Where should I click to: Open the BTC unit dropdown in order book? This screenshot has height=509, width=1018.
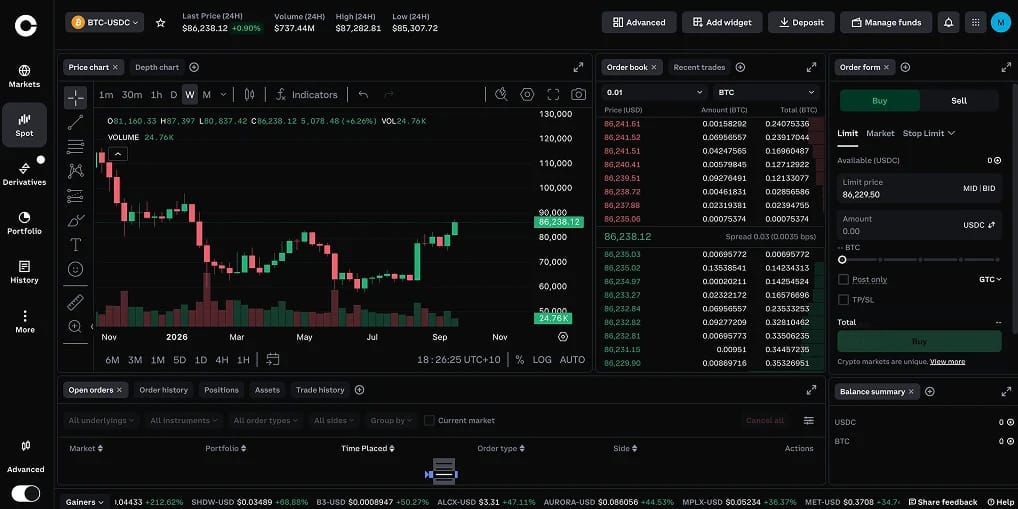pos(766,92)
